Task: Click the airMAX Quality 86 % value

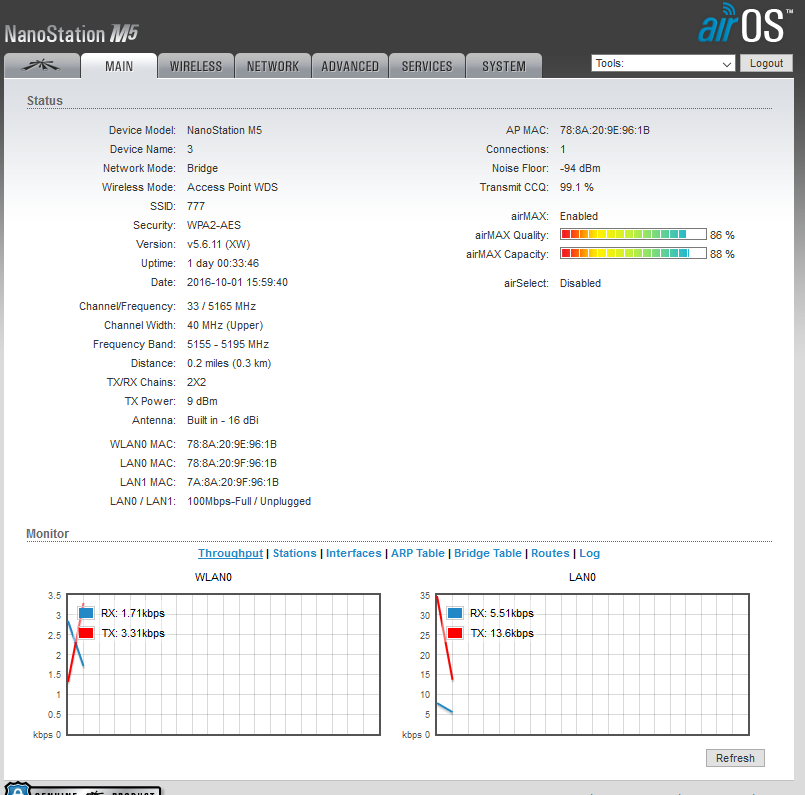Action: pyautogui.click(x=722, y=235)
